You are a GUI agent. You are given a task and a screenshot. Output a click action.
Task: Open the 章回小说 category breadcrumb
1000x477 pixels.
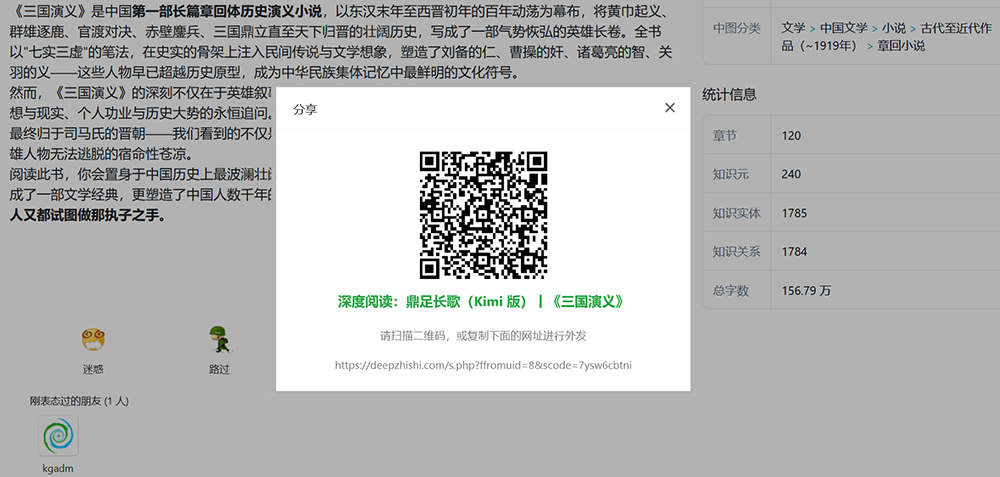pos(901,46)
